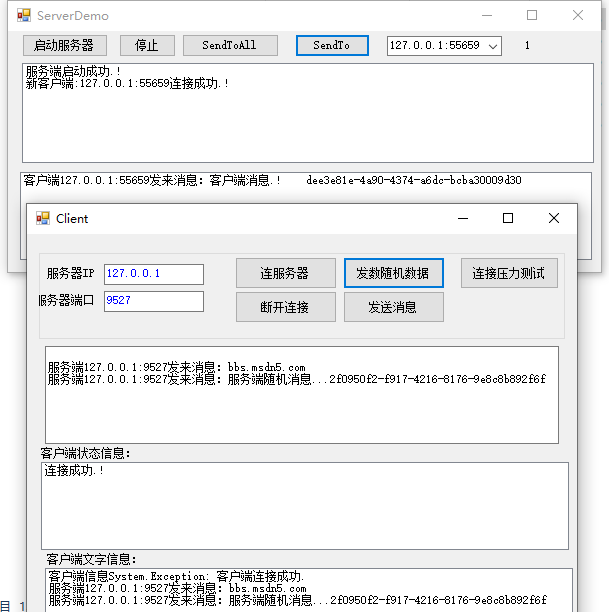This screenshot has width=609, height=612.
Task: Click the 停止 button
Action: coord(147,46)
